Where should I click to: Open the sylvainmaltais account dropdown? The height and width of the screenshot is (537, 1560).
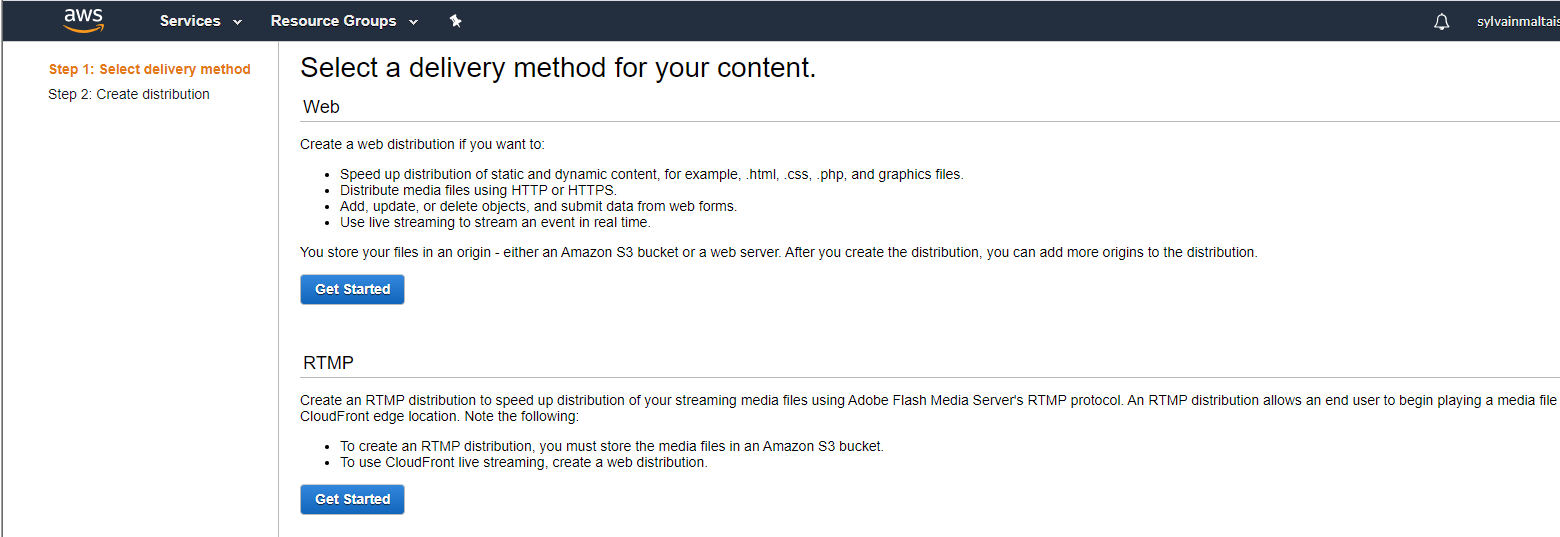(1517, 21)
